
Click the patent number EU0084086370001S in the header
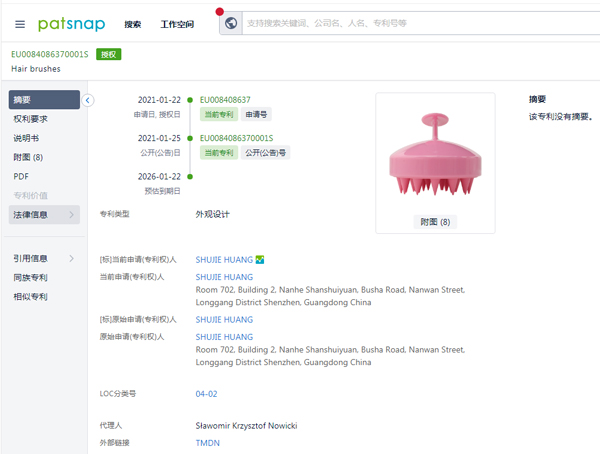(x=50, y=54)
